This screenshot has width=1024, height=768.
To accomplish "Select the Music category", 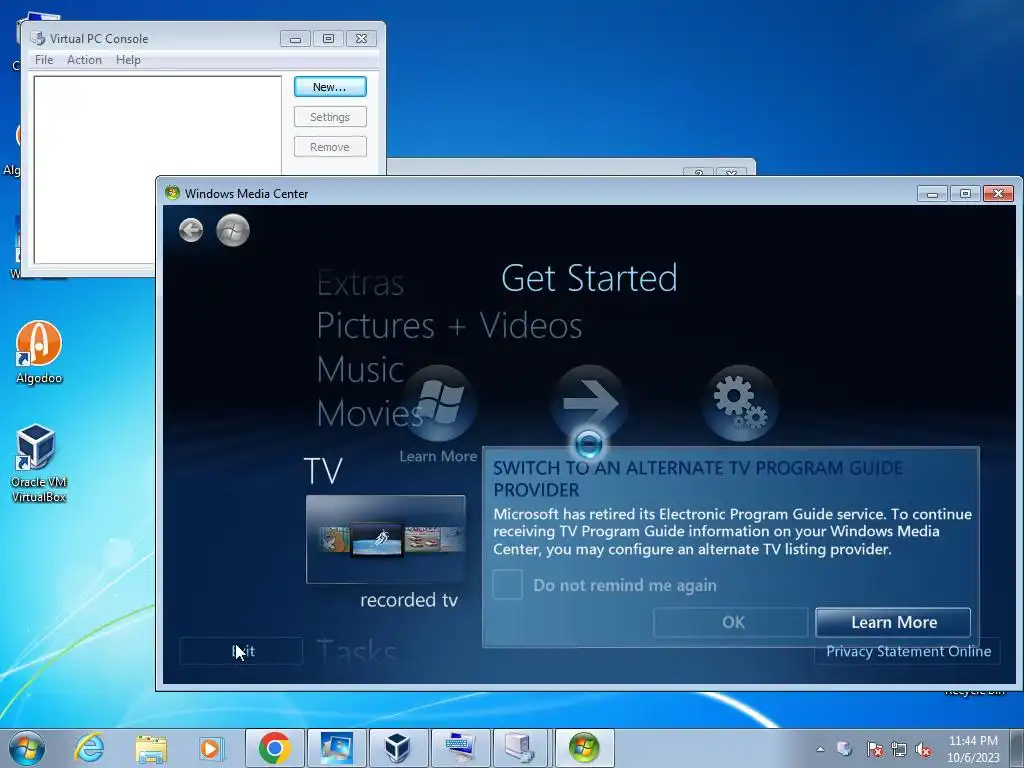I will click(360, 370).
